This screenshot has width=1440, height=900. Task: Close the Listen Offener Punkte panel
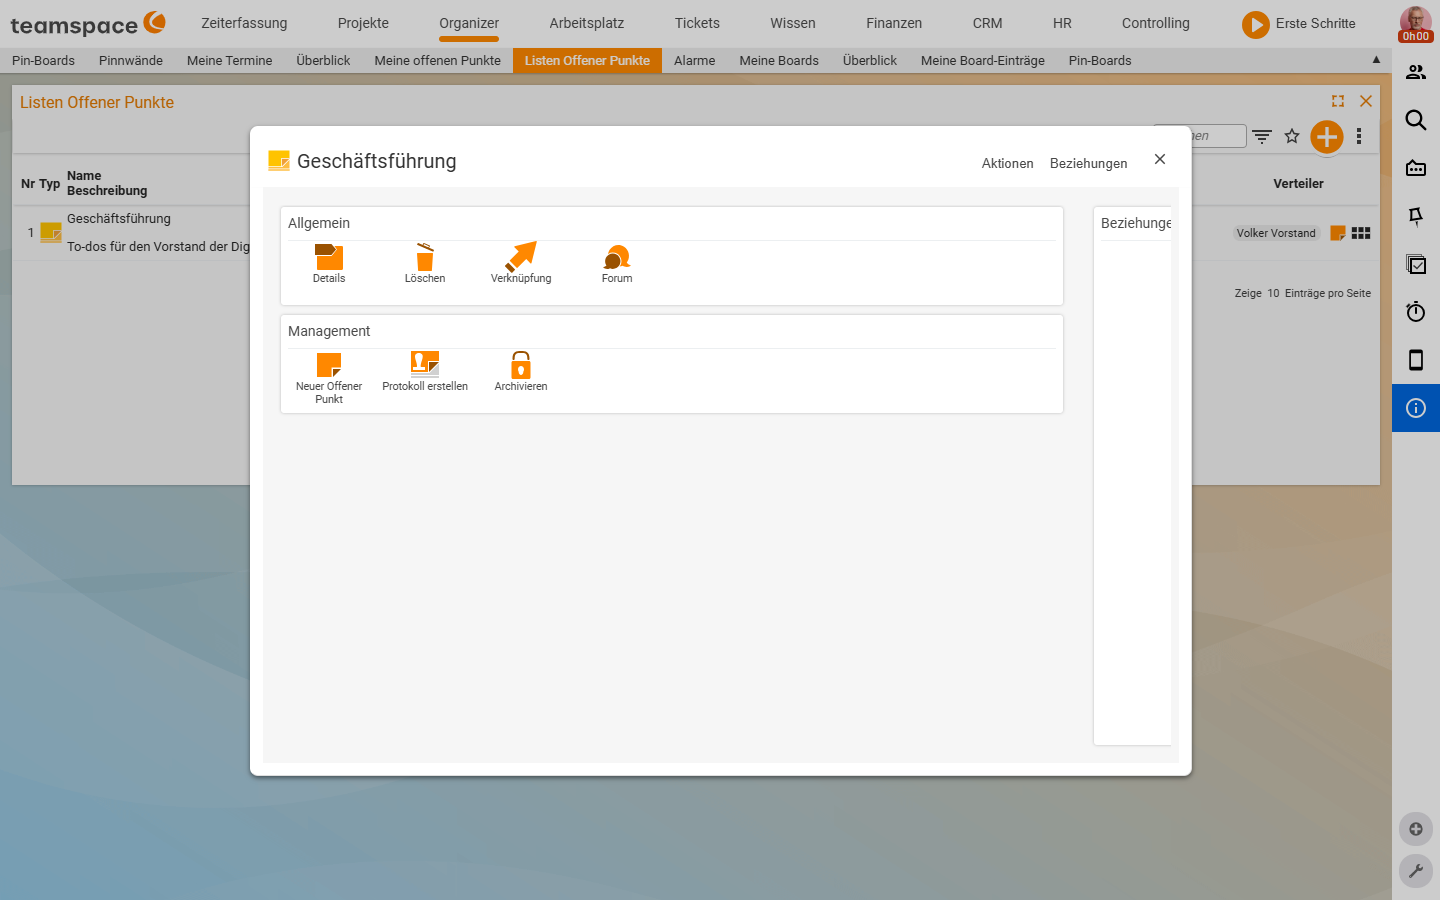click(x=1366, y=101)
